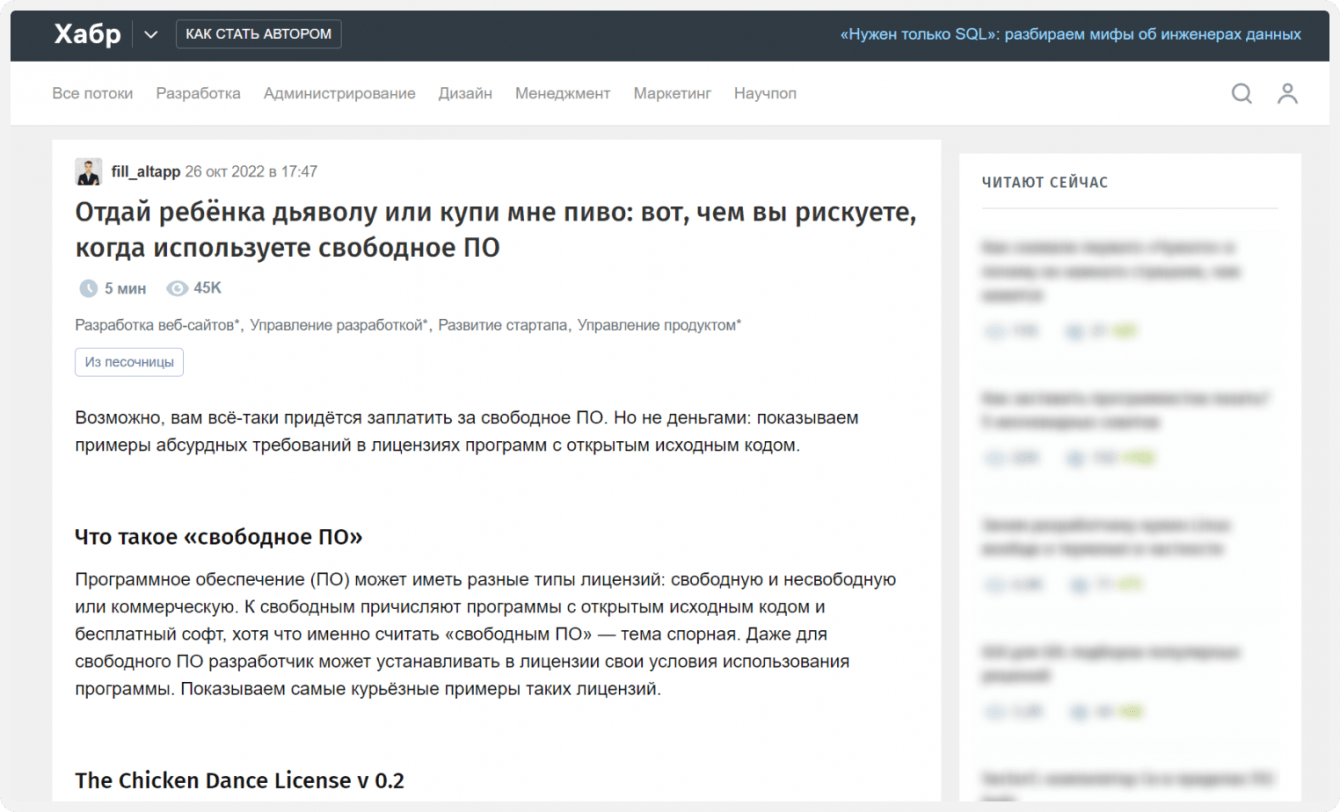Image resolution: width=1340 pixels, height=812 pixels.
Task: Click the author avatar of fill_altapp
Action: [x=88, y=172]
